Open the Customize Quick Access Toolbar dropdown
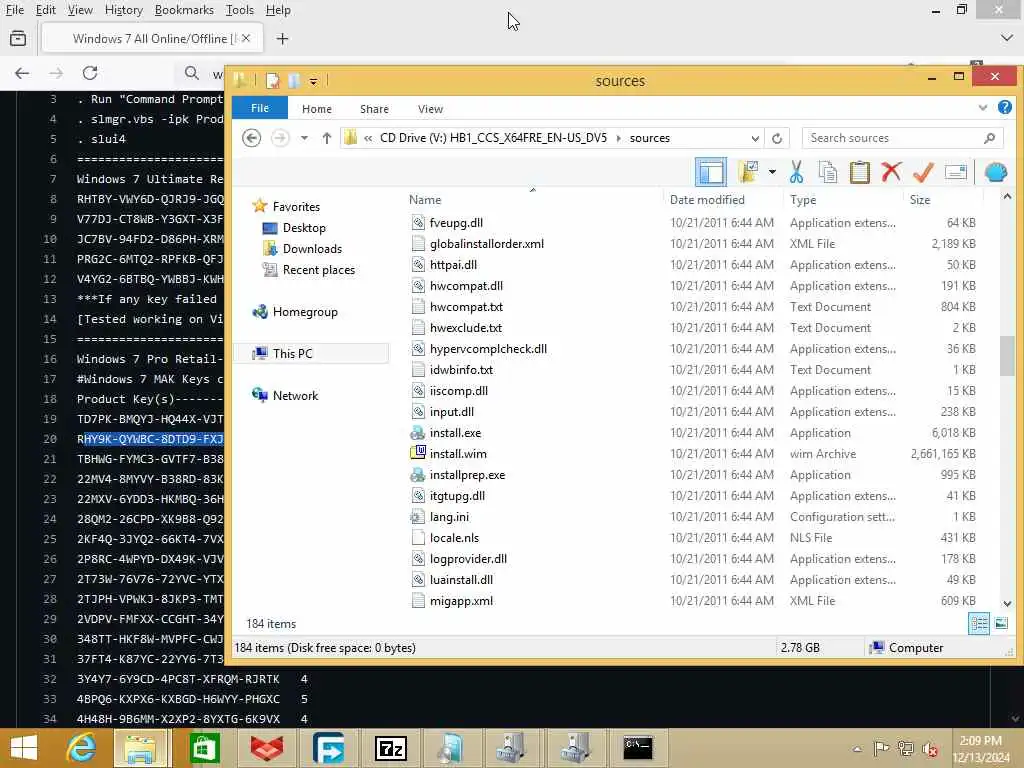The height and width of the screenshot is (768, 1024). [313, 82]
